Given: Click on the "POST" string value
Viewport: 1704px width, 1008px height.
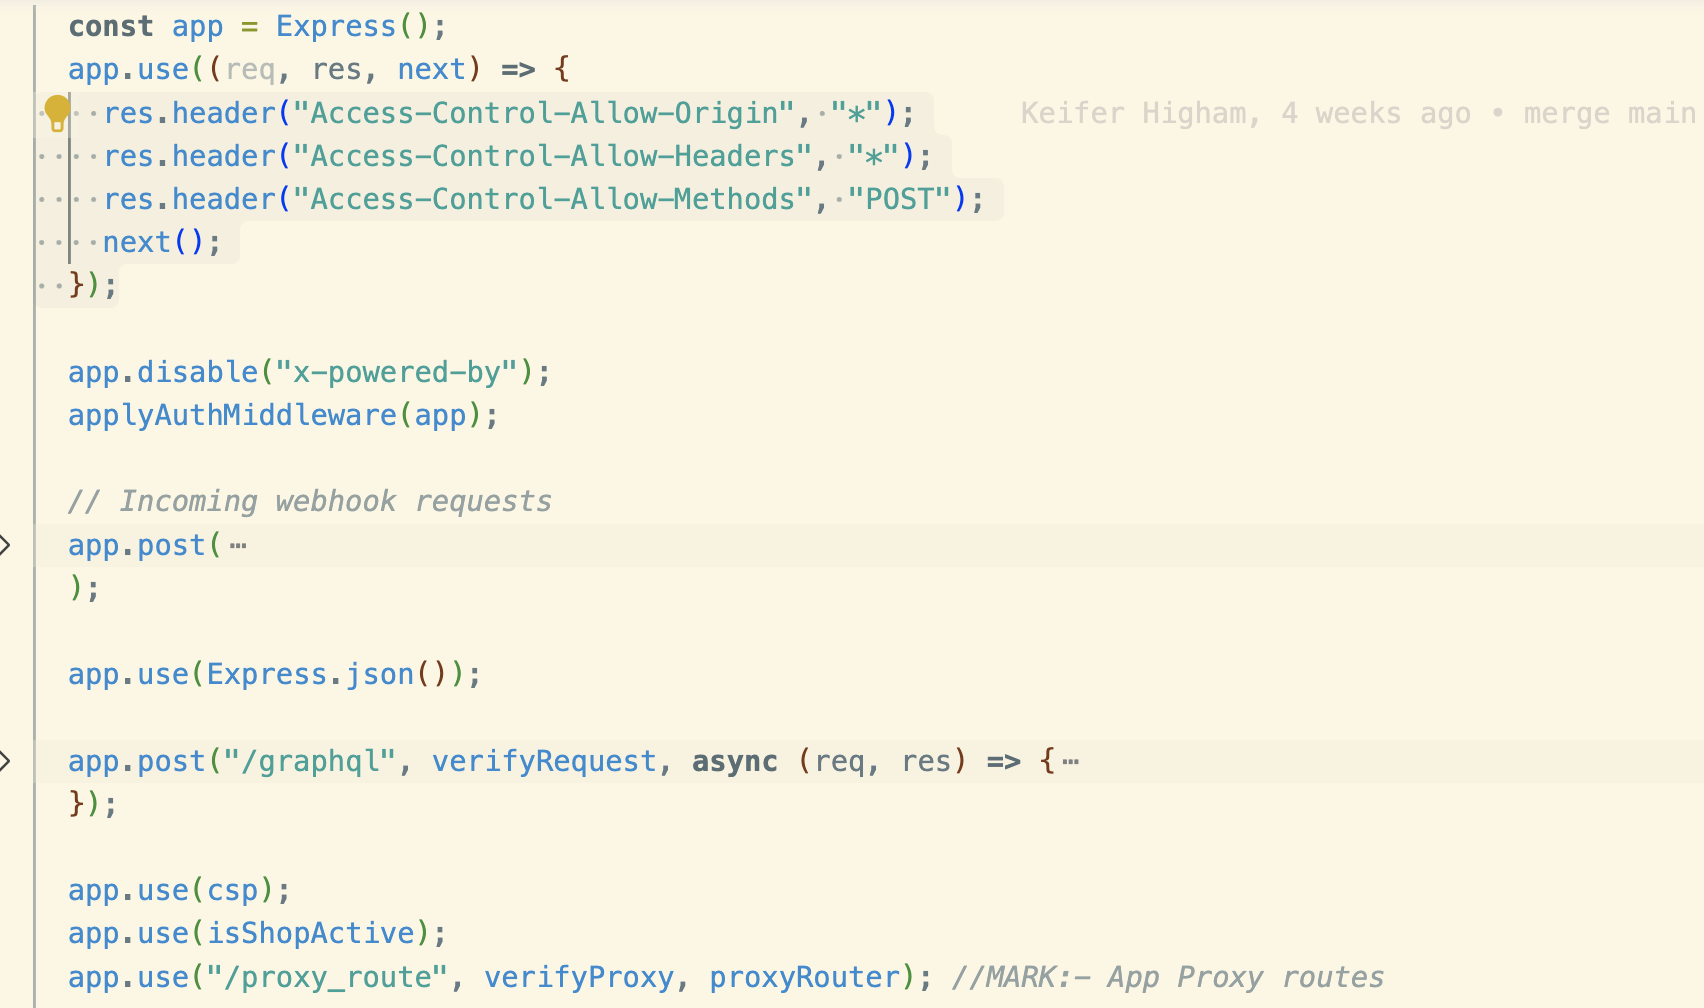Looking at the screenshot, I should tap(900, 199).
